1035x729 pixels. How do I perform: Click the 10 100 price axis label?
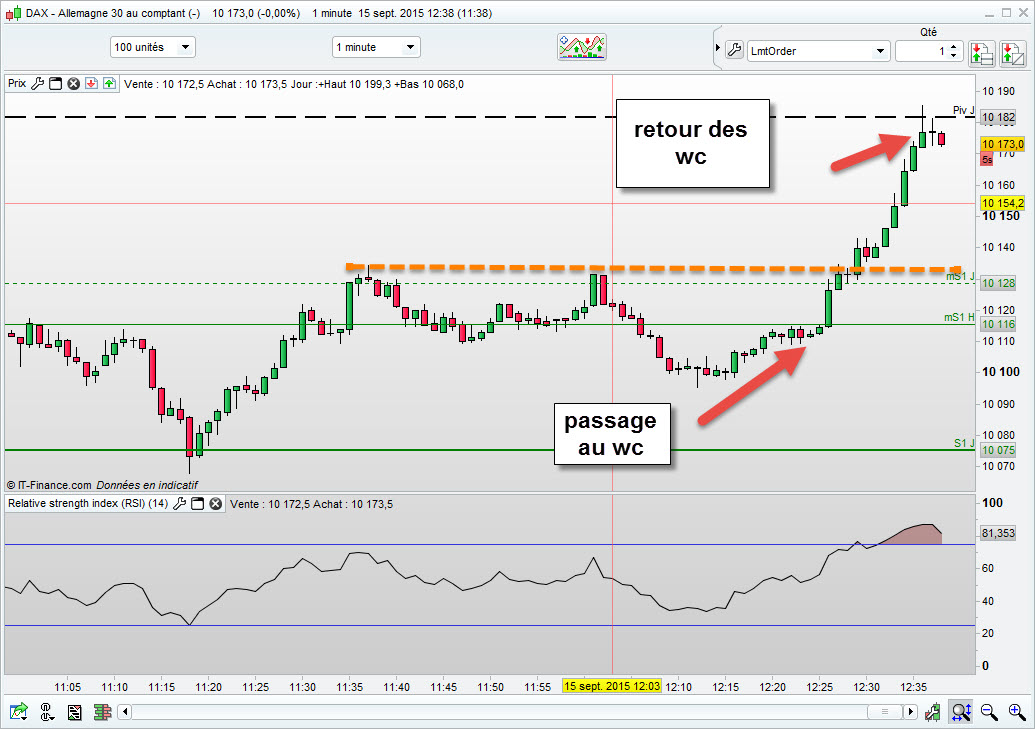click(1001, 372)
